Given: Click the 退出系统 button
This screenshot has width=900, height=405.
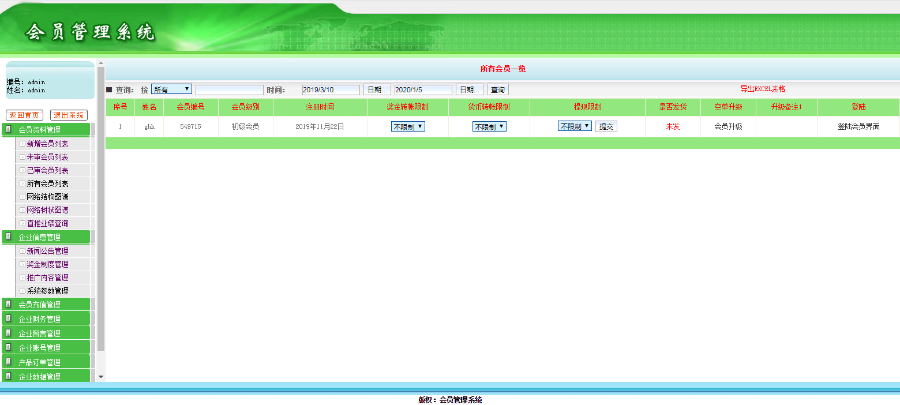Looking at the screenshot, I should (69, 115).
